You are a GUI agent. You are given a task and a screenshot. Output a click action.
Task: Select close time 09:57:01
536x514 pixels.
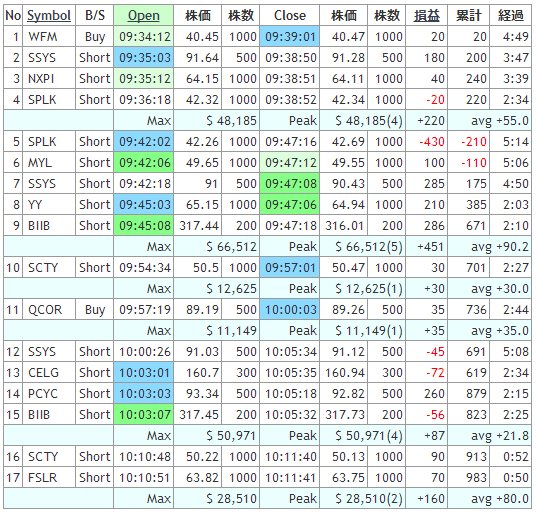pyautogui.click(x=290, y=268)
